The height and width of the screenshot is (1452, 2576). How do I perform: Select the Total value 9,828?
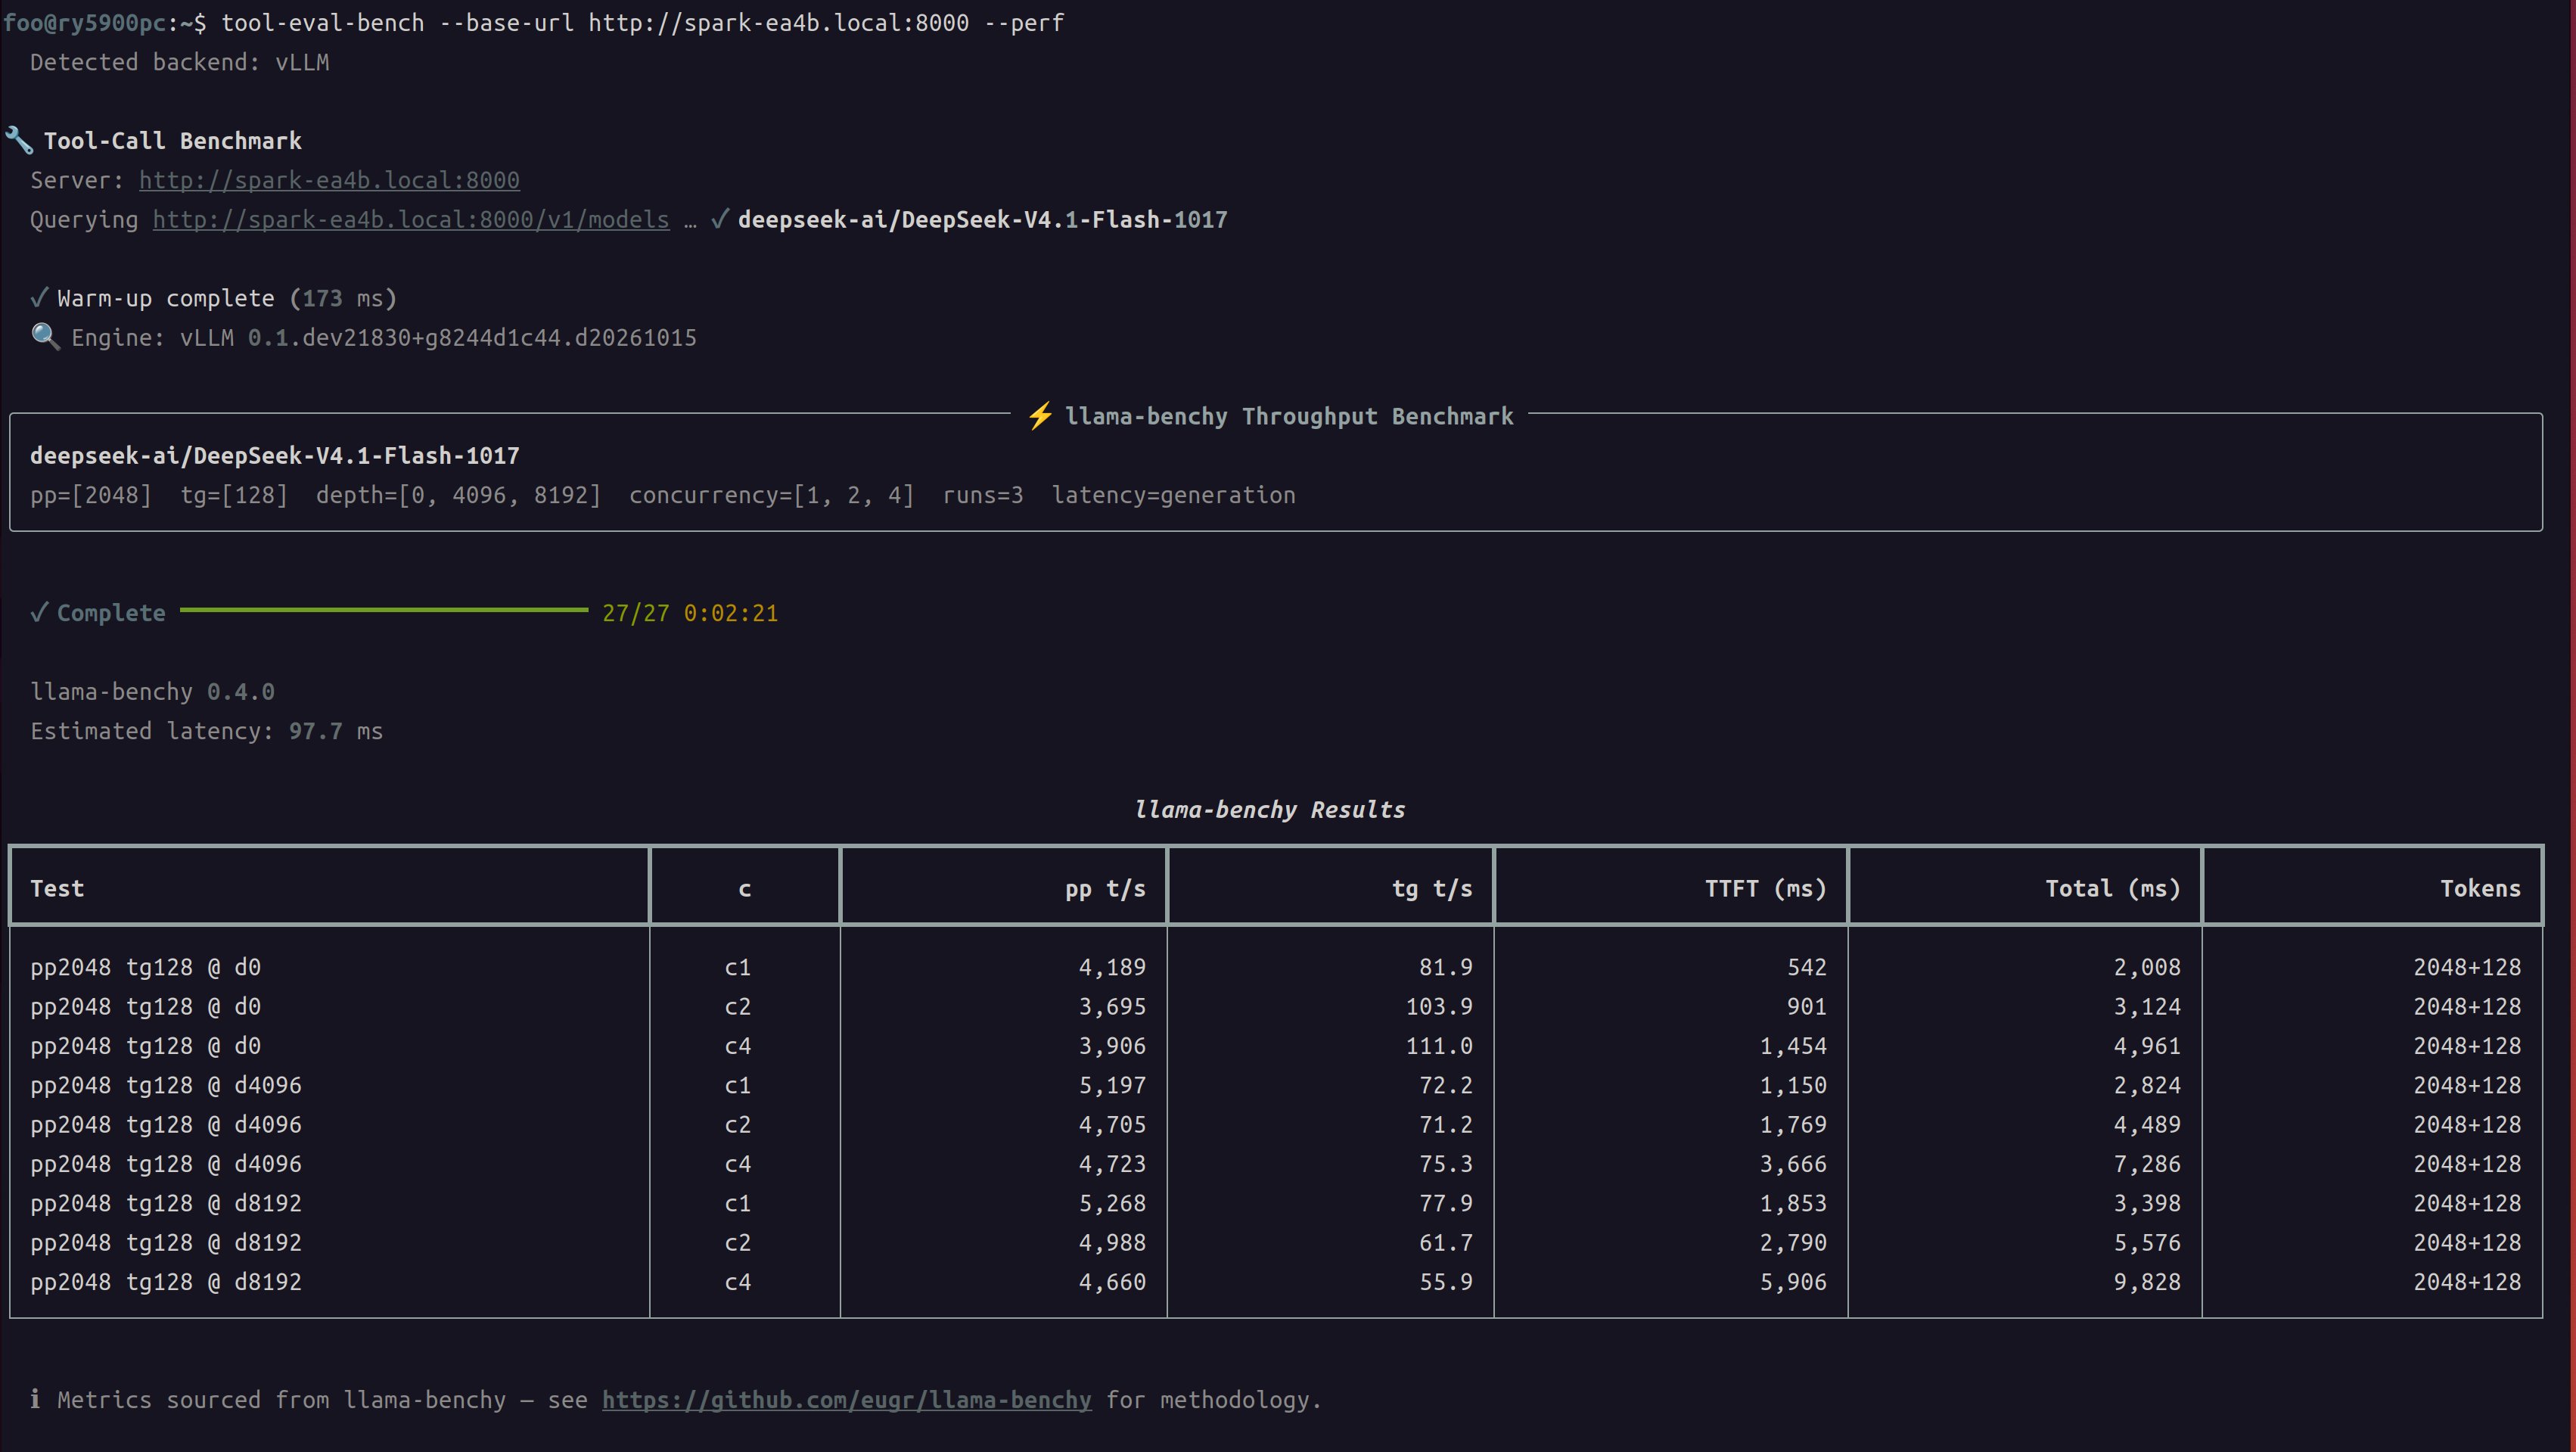2147,1283
